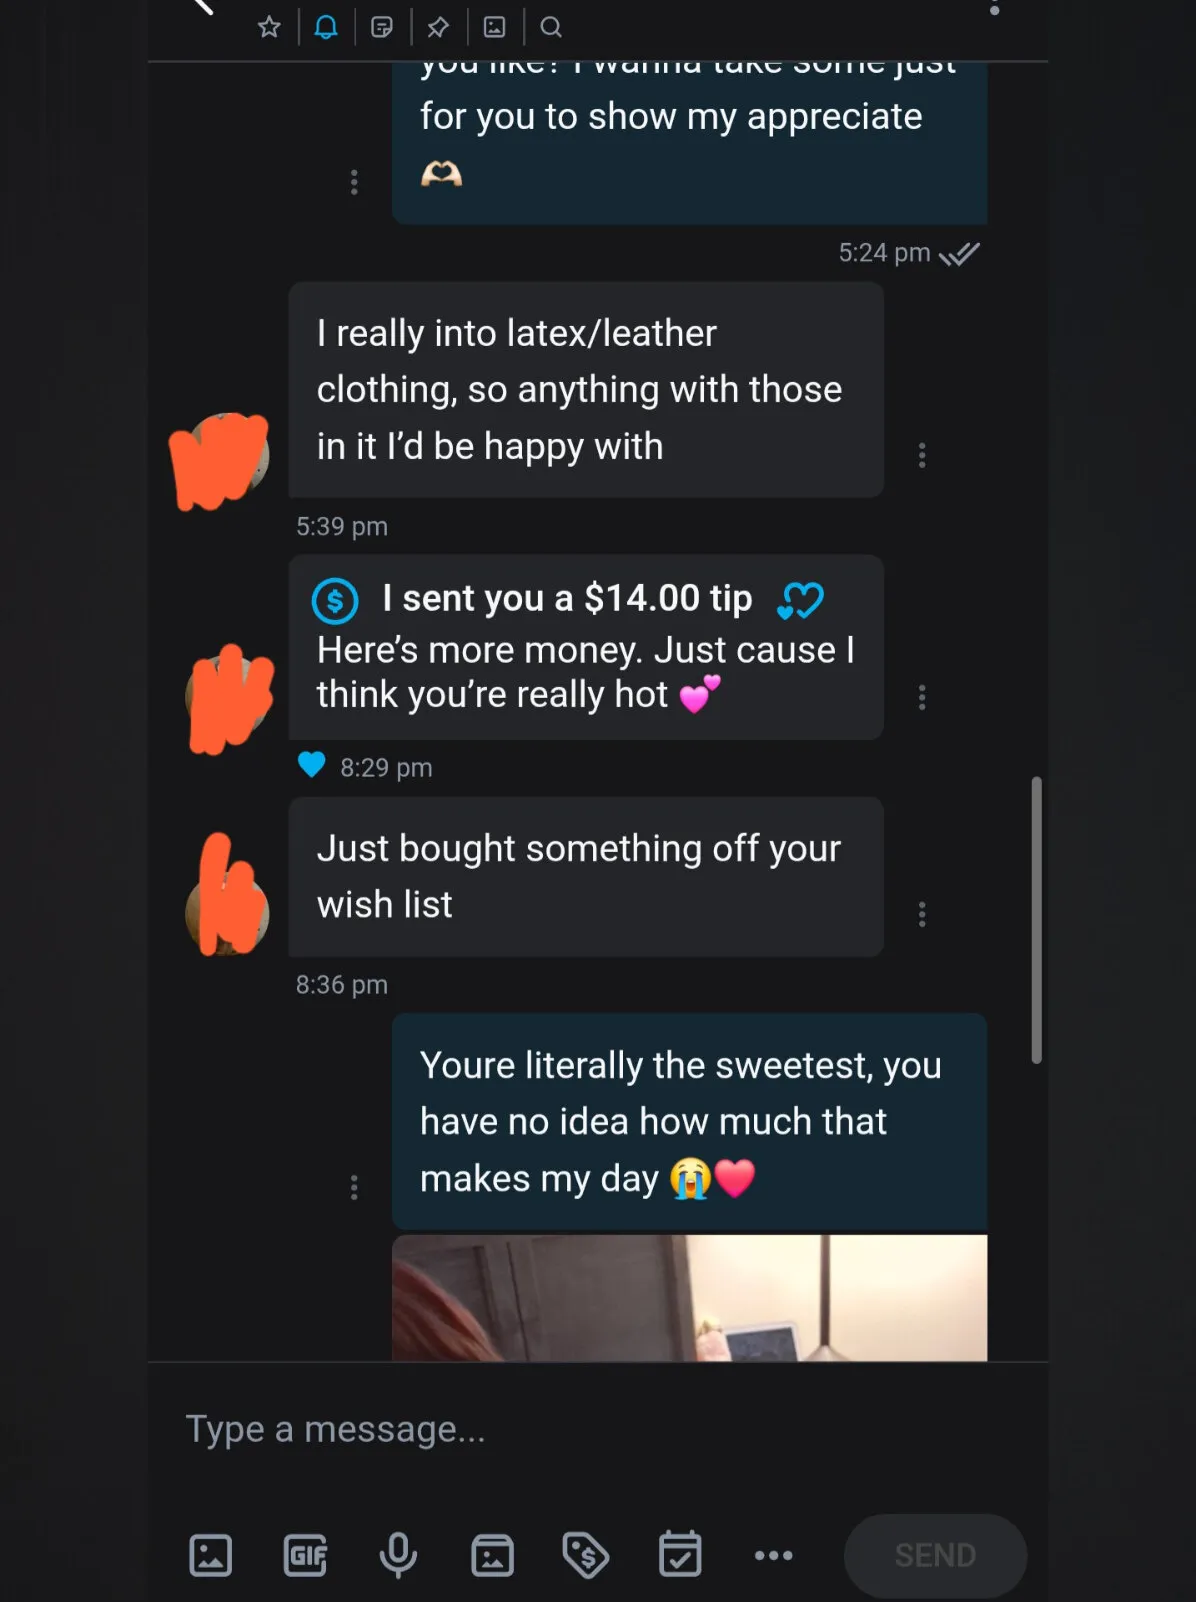Open options for the $14.00 tip message

[x=922, y=698]
